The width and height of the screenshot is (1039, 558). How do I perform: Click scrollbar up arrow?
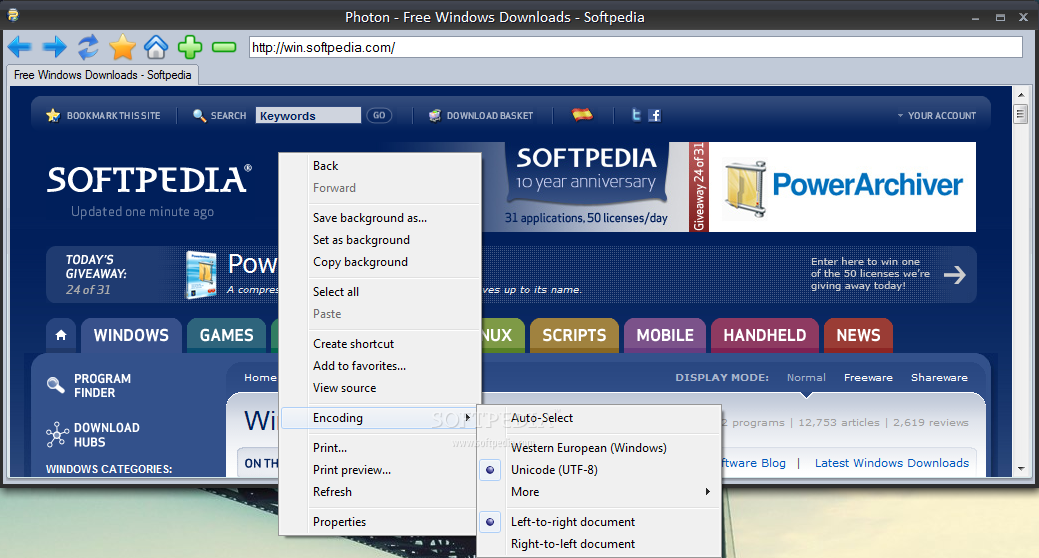pyautogui.click(x=1021, y=95)
